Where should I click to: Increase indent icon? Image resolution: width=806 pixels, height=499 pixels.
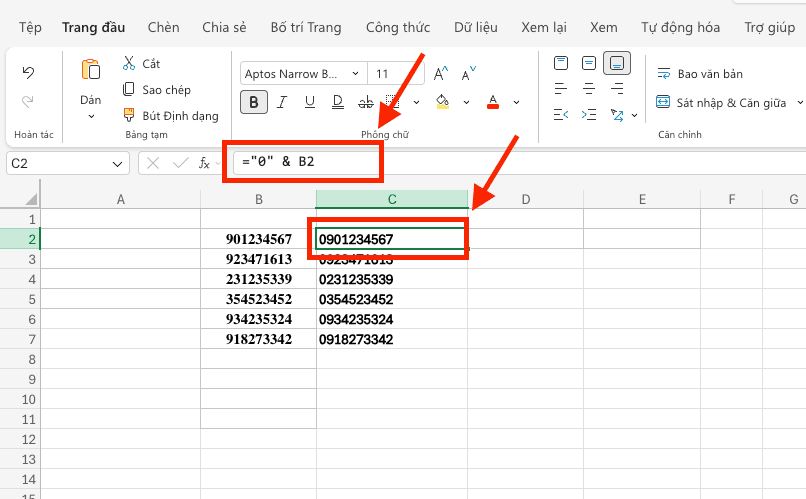(x=589, y=114)
